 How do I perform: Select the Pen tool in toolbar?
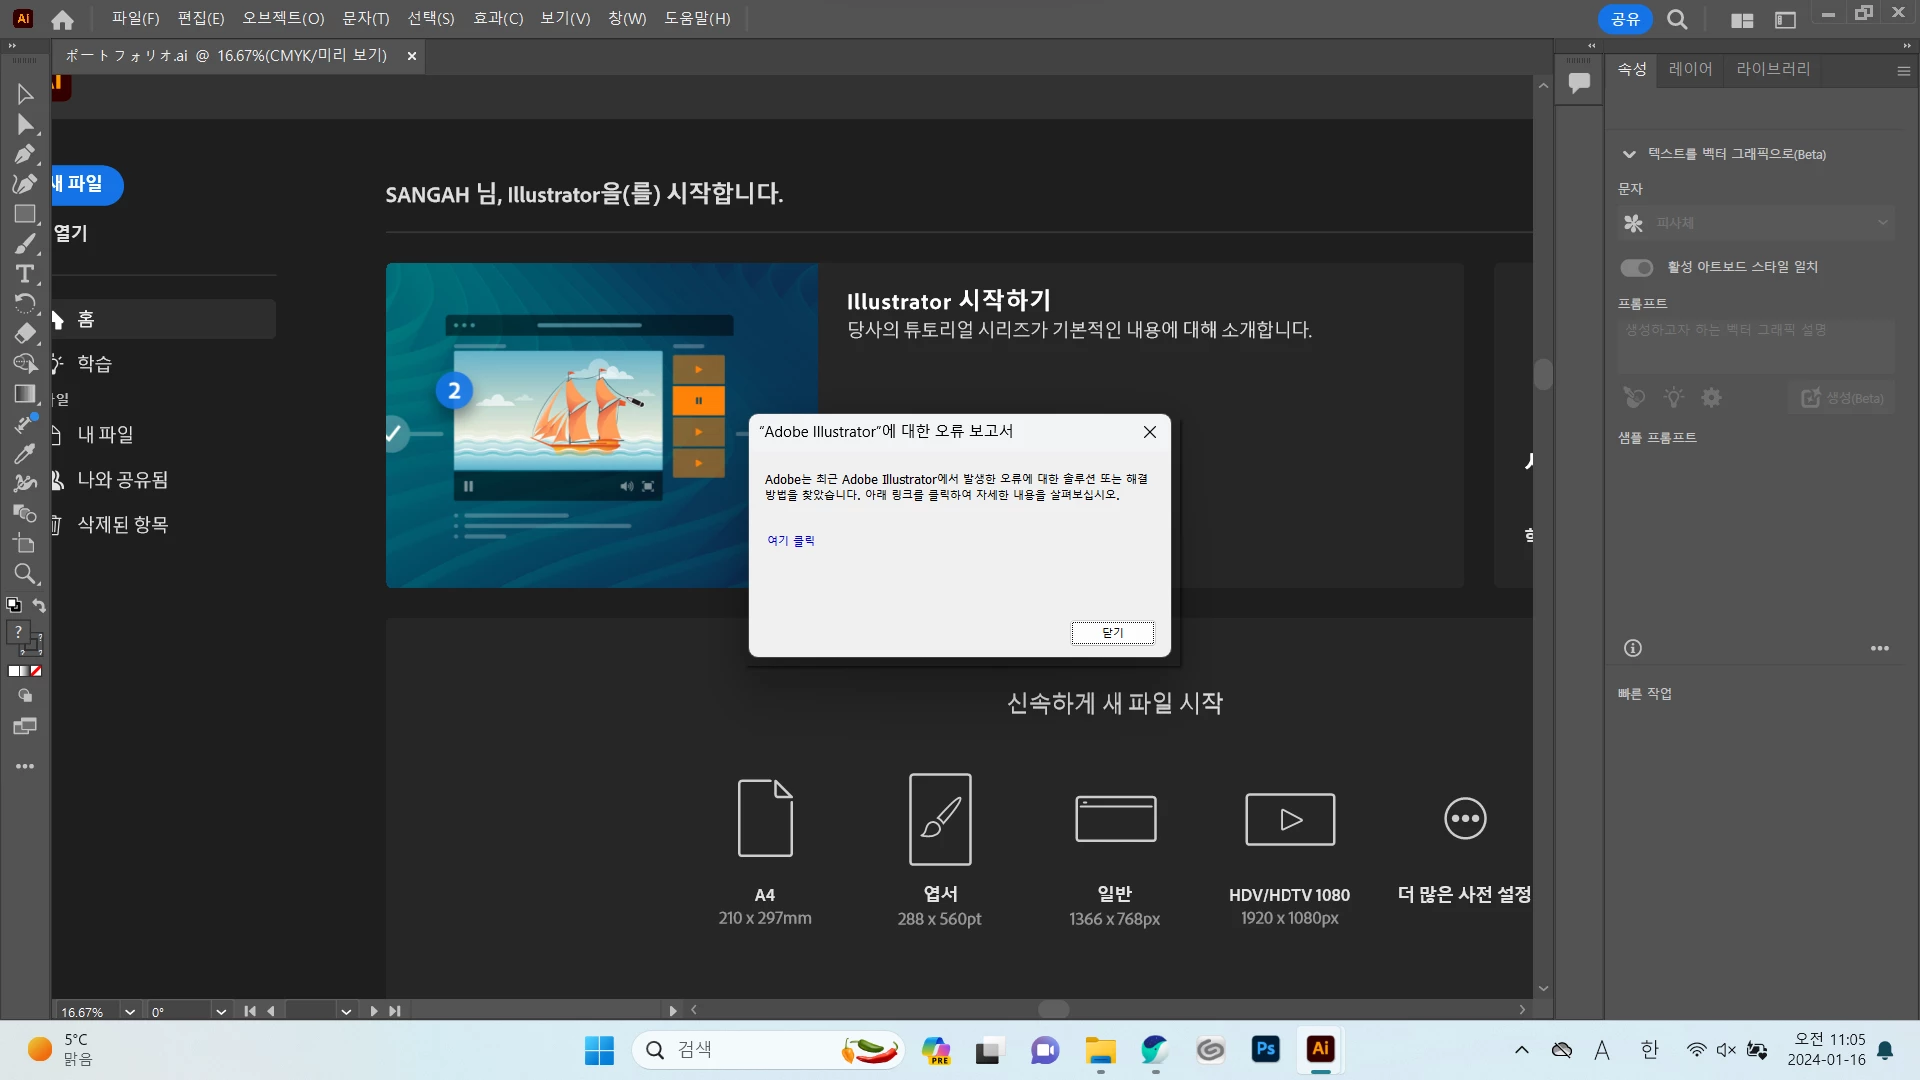point(25,154)
